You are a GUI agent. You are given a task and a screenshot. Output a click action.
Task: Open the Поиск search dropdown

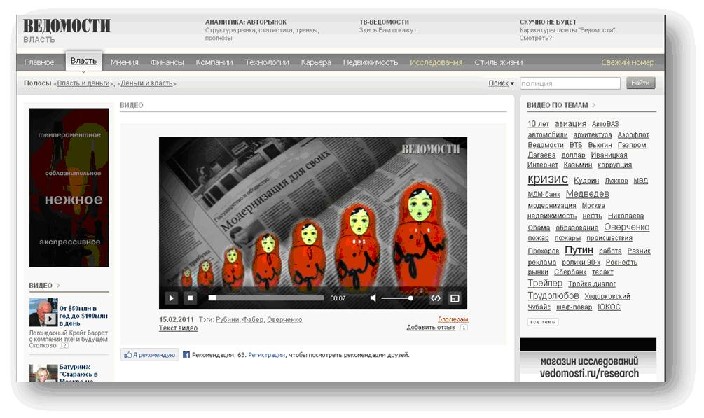pos(501,83)
